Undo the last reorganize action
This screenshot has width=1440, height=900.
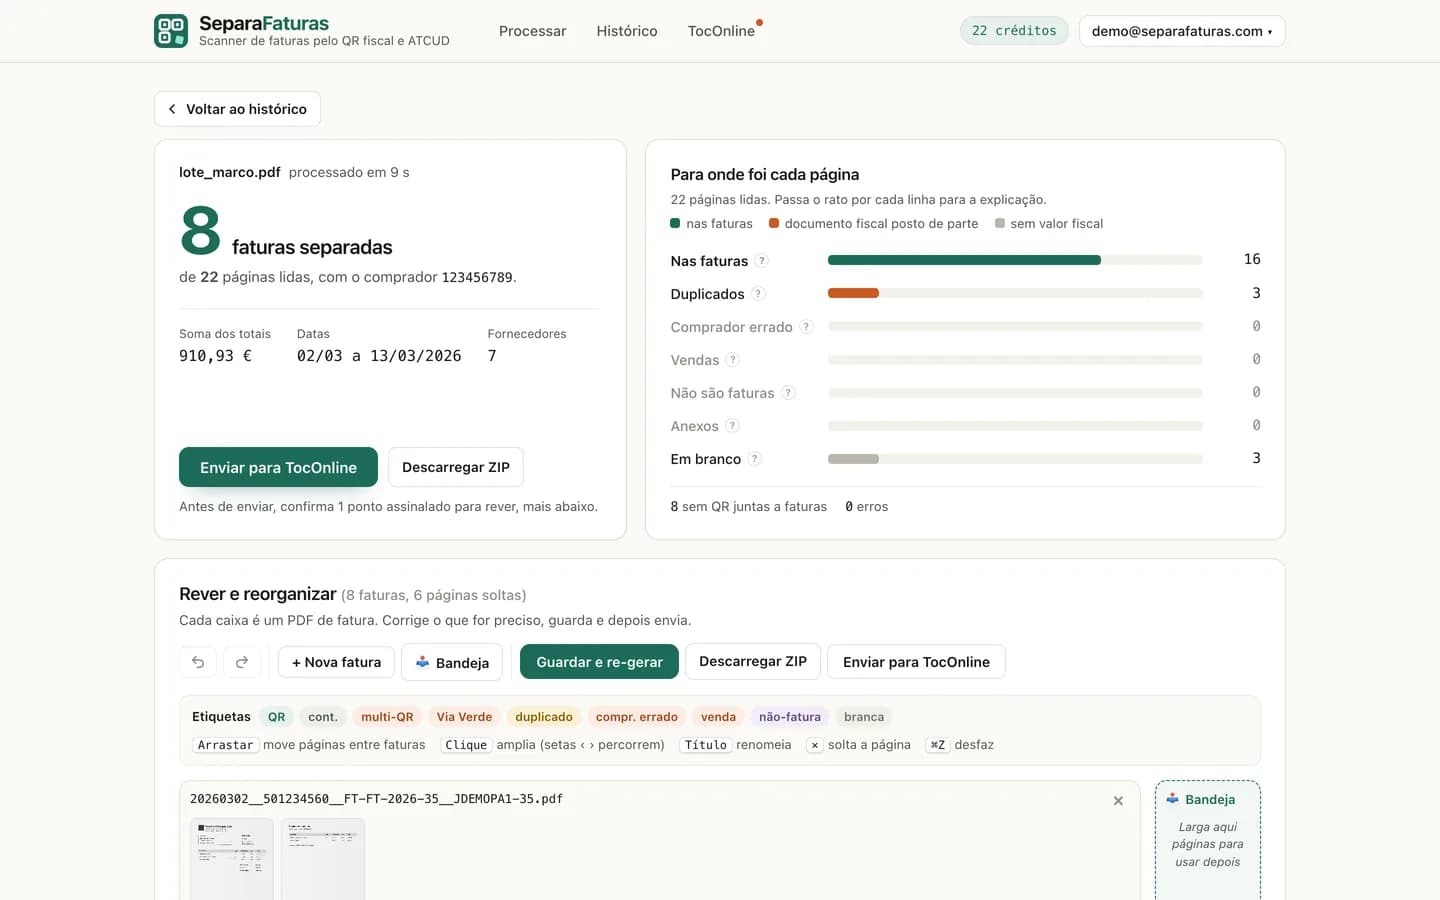tap(198, 662)
